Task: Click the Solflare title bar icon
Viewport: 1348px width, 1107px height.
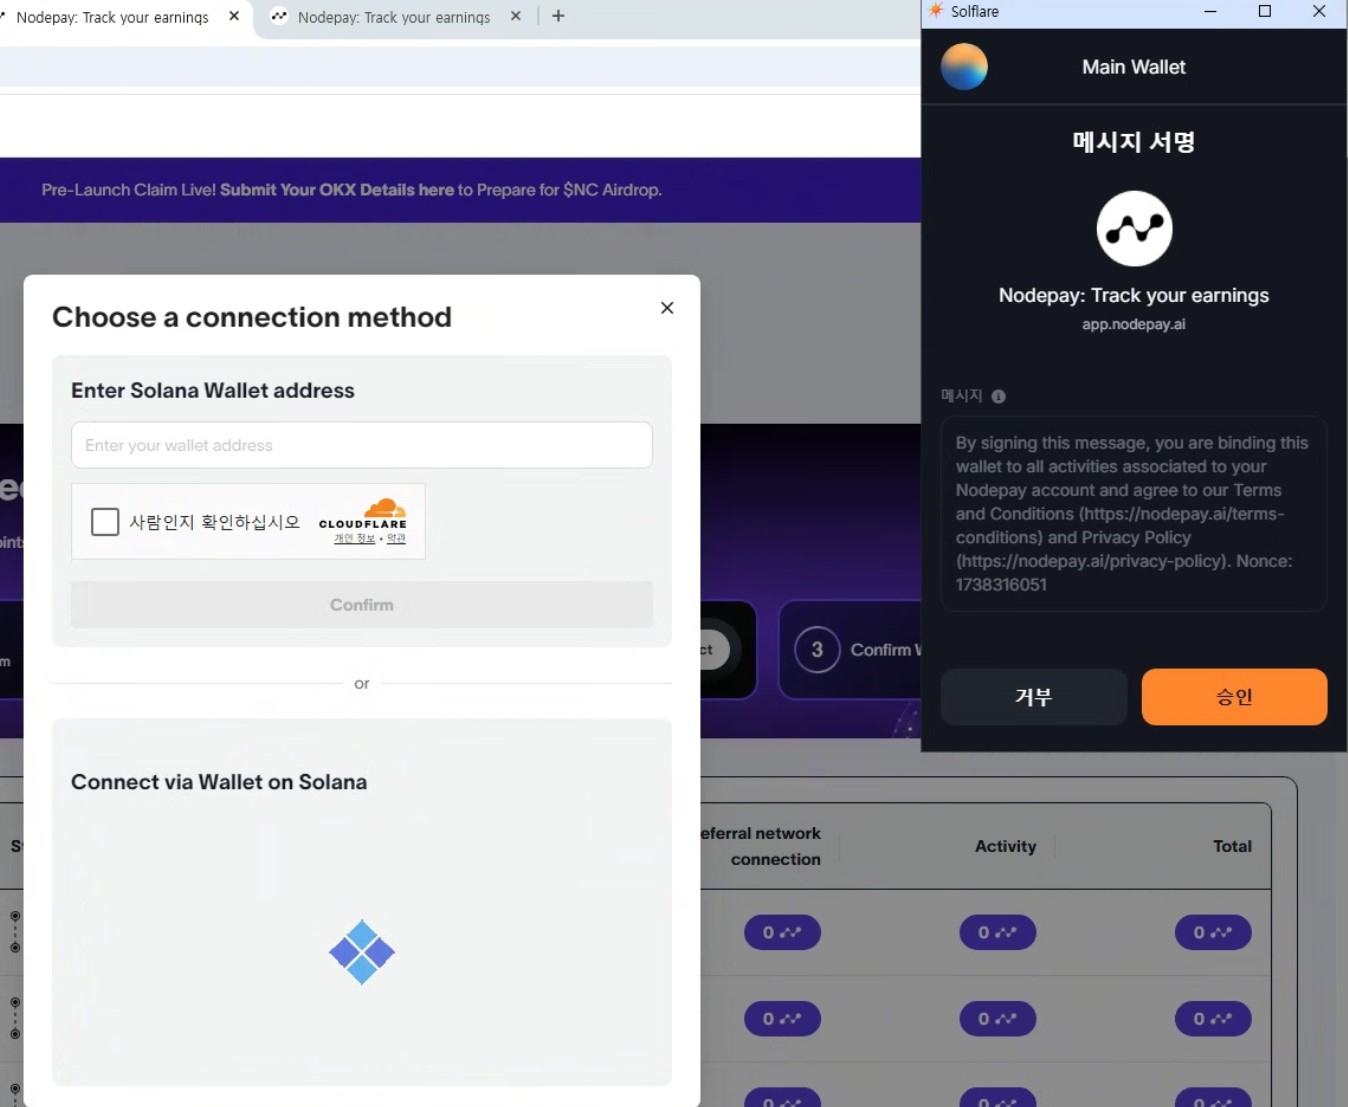Action: (x=936, y=11)
